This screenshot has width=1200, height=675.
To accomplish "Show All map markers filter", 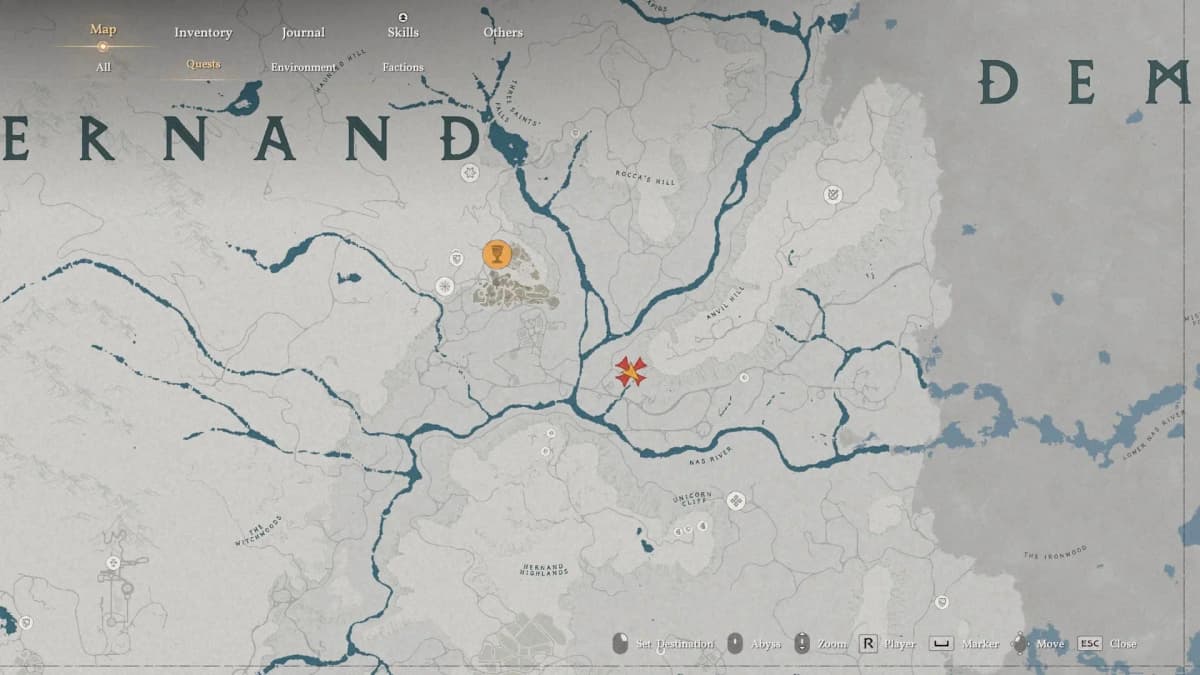I will pos(103,67).
